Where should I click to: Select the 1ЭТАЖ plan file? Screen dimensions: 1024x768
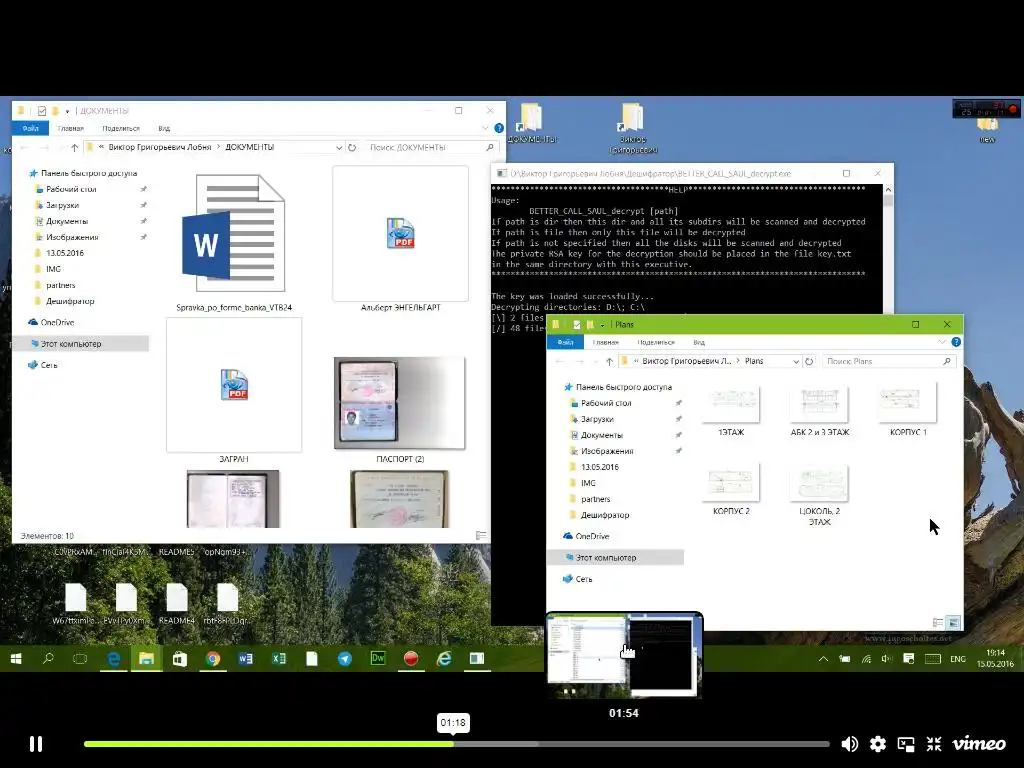coord(731,411)
